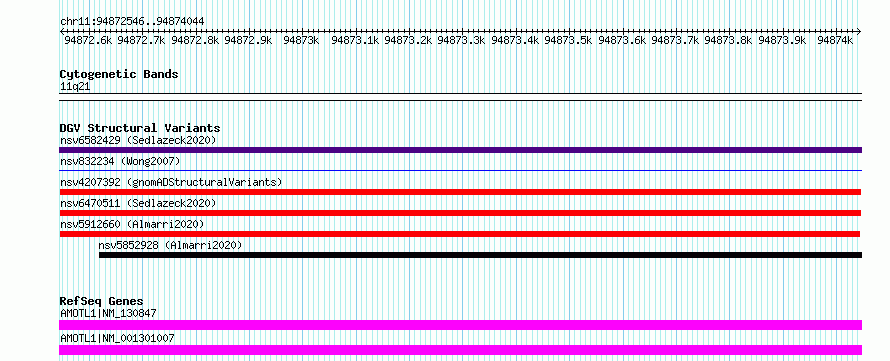Click the 94873.5k ruler position
The height and width of the screenshot is (361, 890).
pos(568,40)
